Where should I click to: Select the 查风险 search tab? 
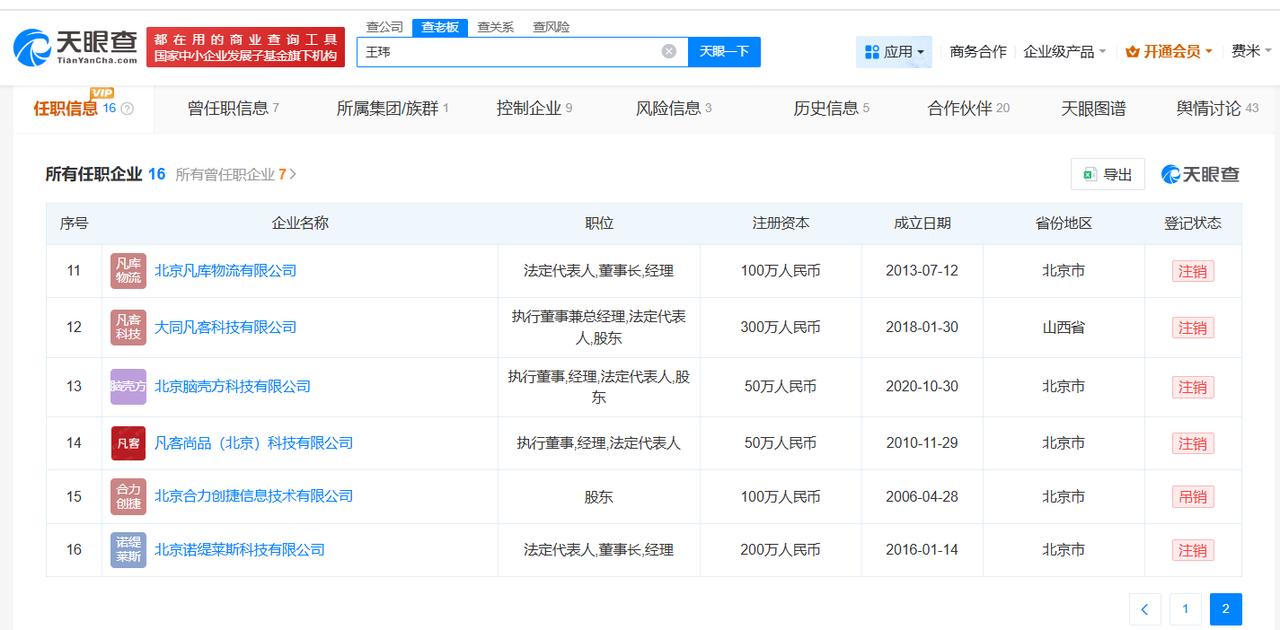coord(551,27)
